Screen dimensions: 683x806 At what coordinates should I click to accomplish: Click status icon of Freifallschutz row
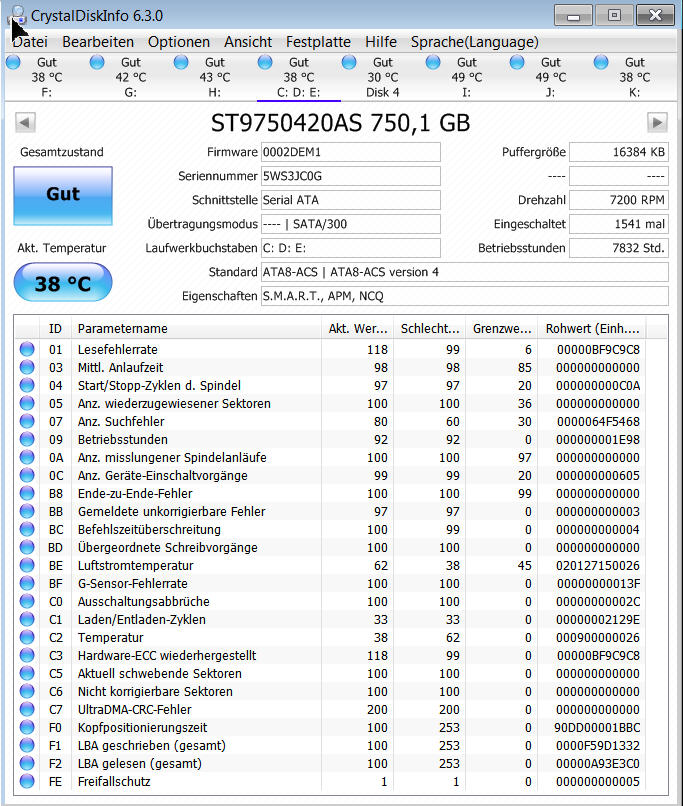[27, 781]
